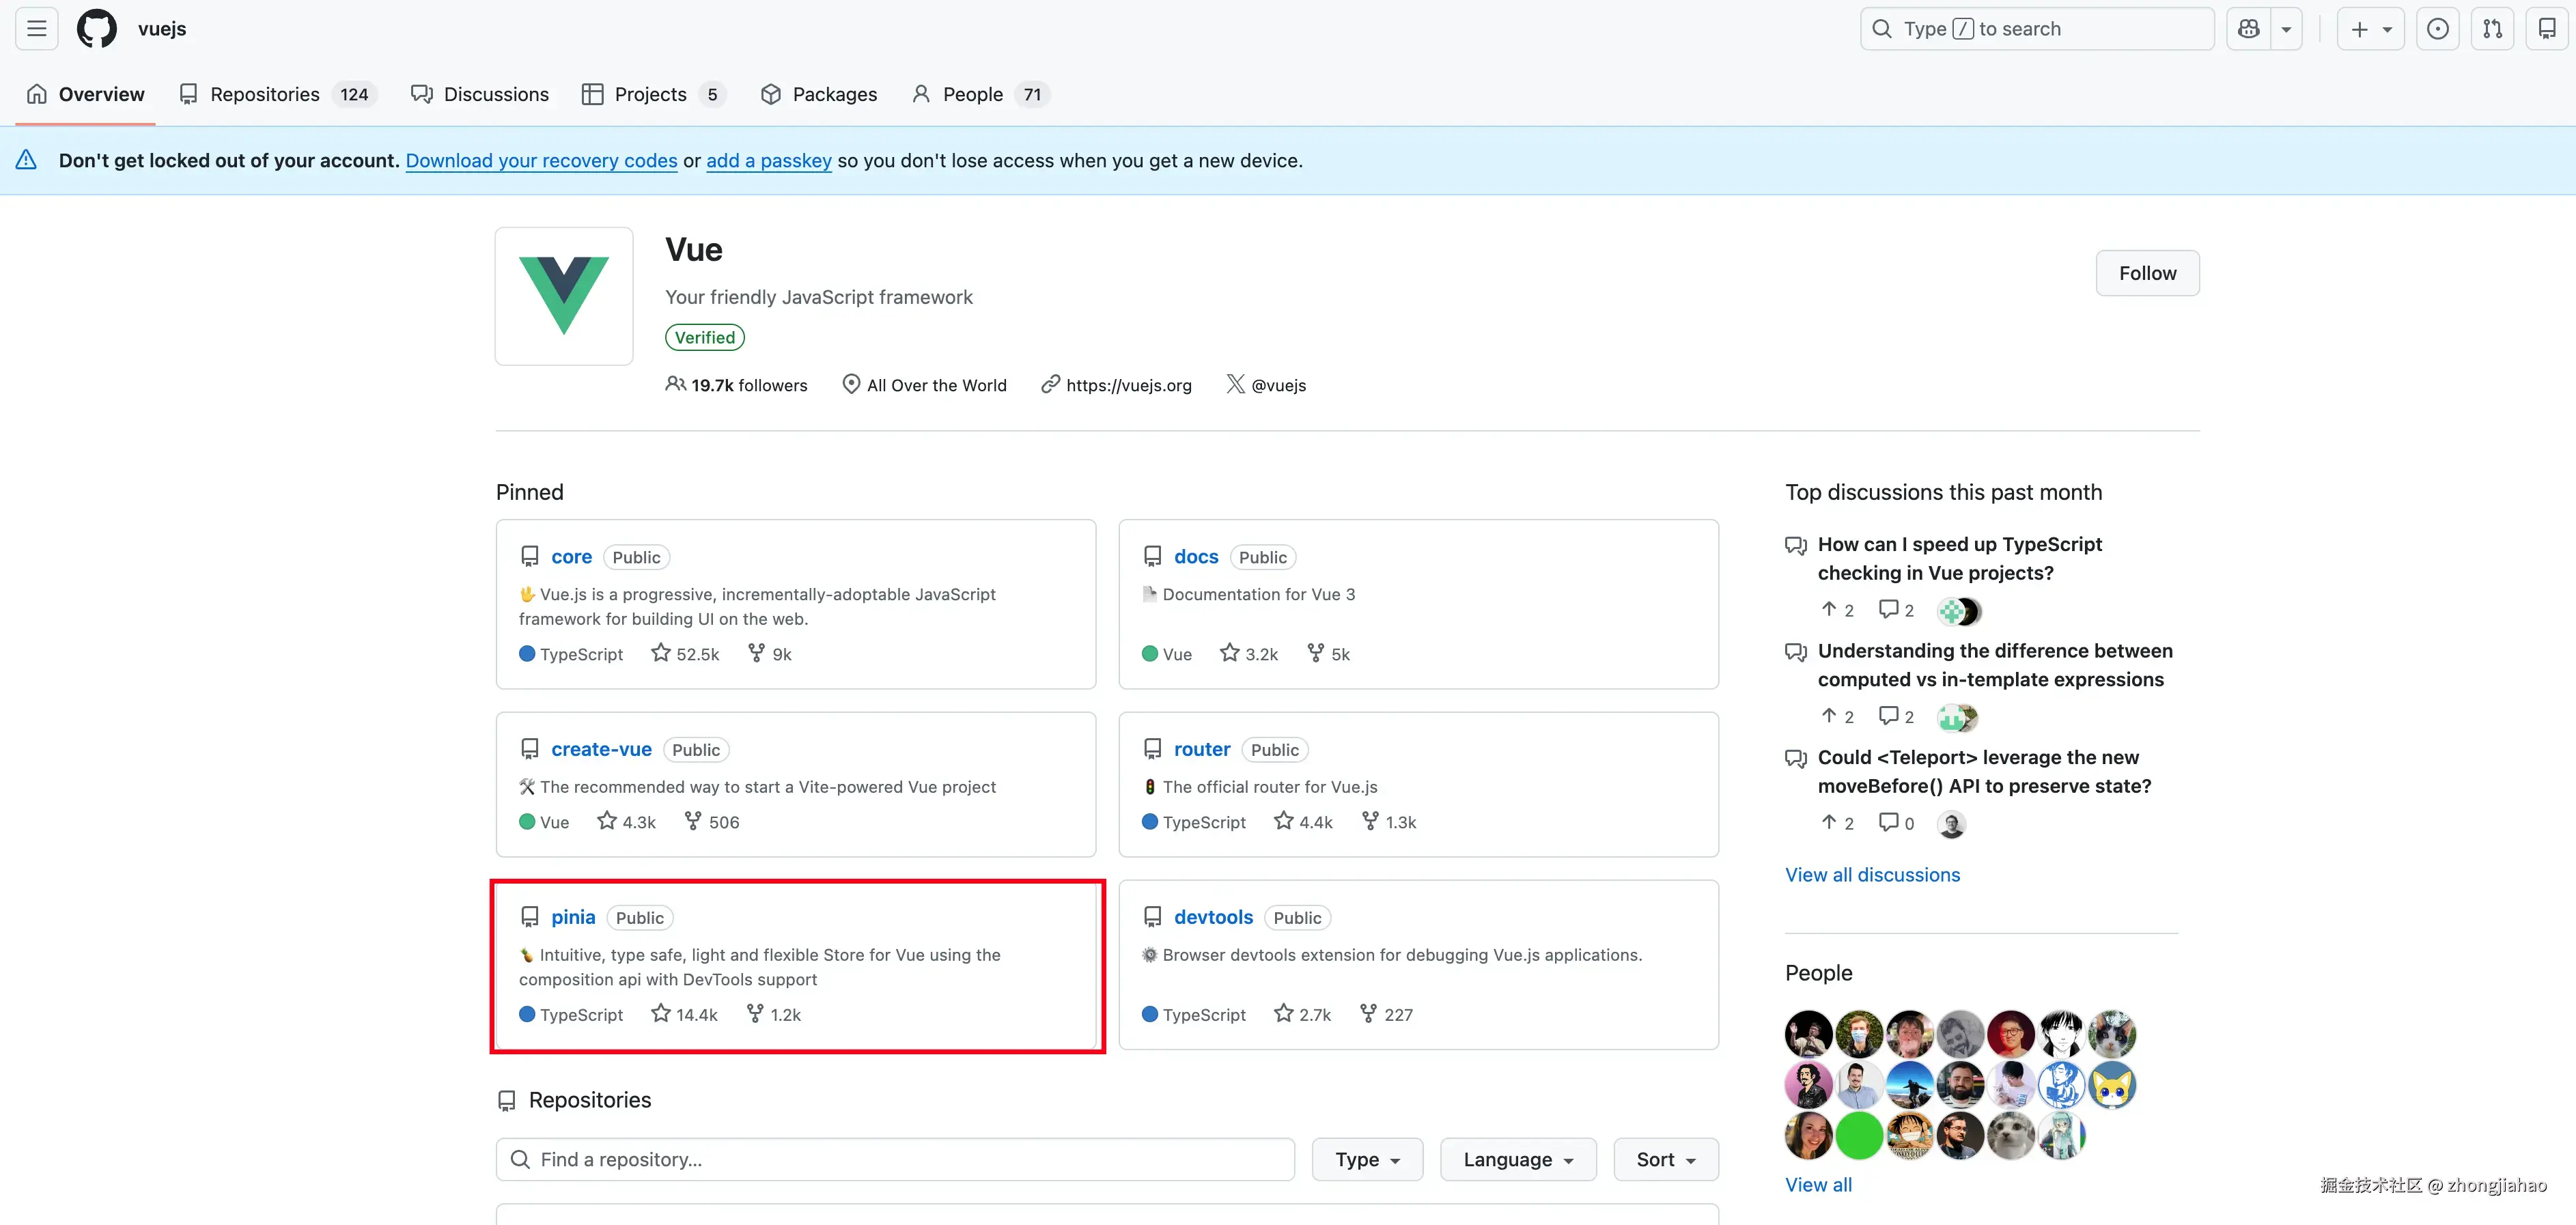This screenshot has height=1225, width=2576.
Task: Click the Find a repository field
Action: pyautogui.click(x=895, y=1159)
